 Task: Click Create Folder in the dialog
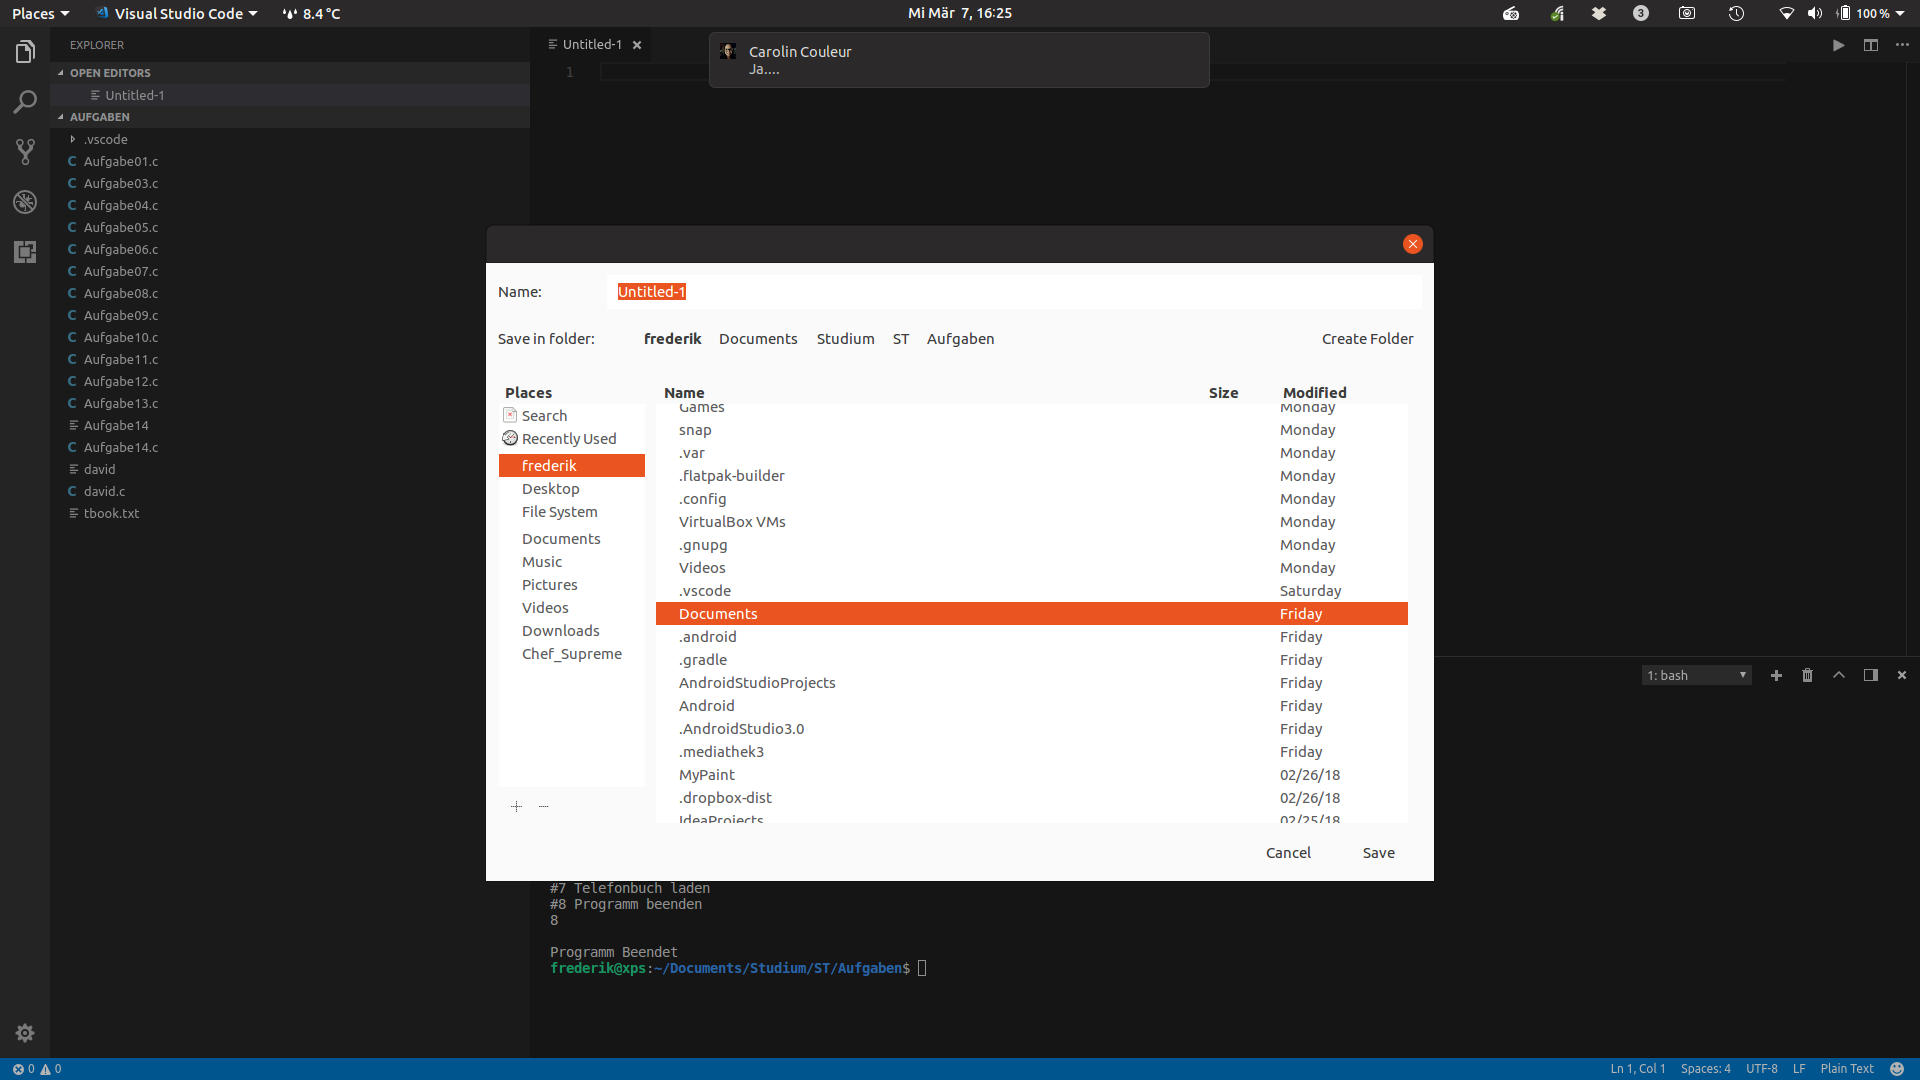coord(1367,338)
